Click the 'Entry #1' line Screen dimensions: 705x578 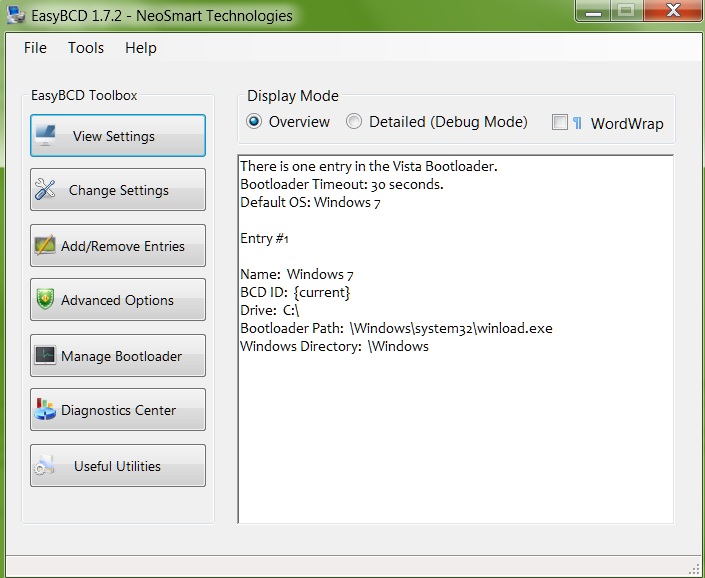264,238
